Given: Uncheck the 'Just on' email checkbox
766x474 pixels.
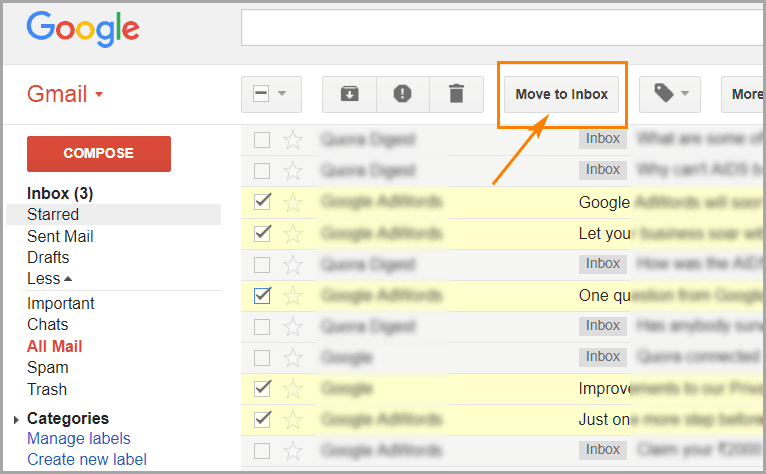Looking at the screenshot, I should (x=262, y=419).
